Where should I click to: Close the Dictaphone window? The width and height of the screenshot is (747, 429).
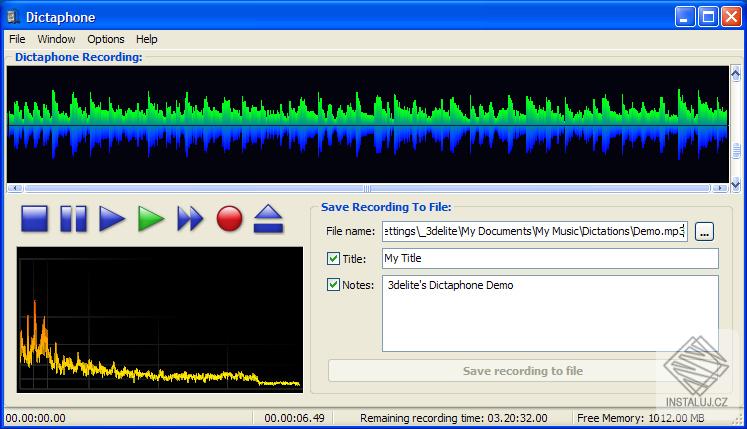click(731, 17)
